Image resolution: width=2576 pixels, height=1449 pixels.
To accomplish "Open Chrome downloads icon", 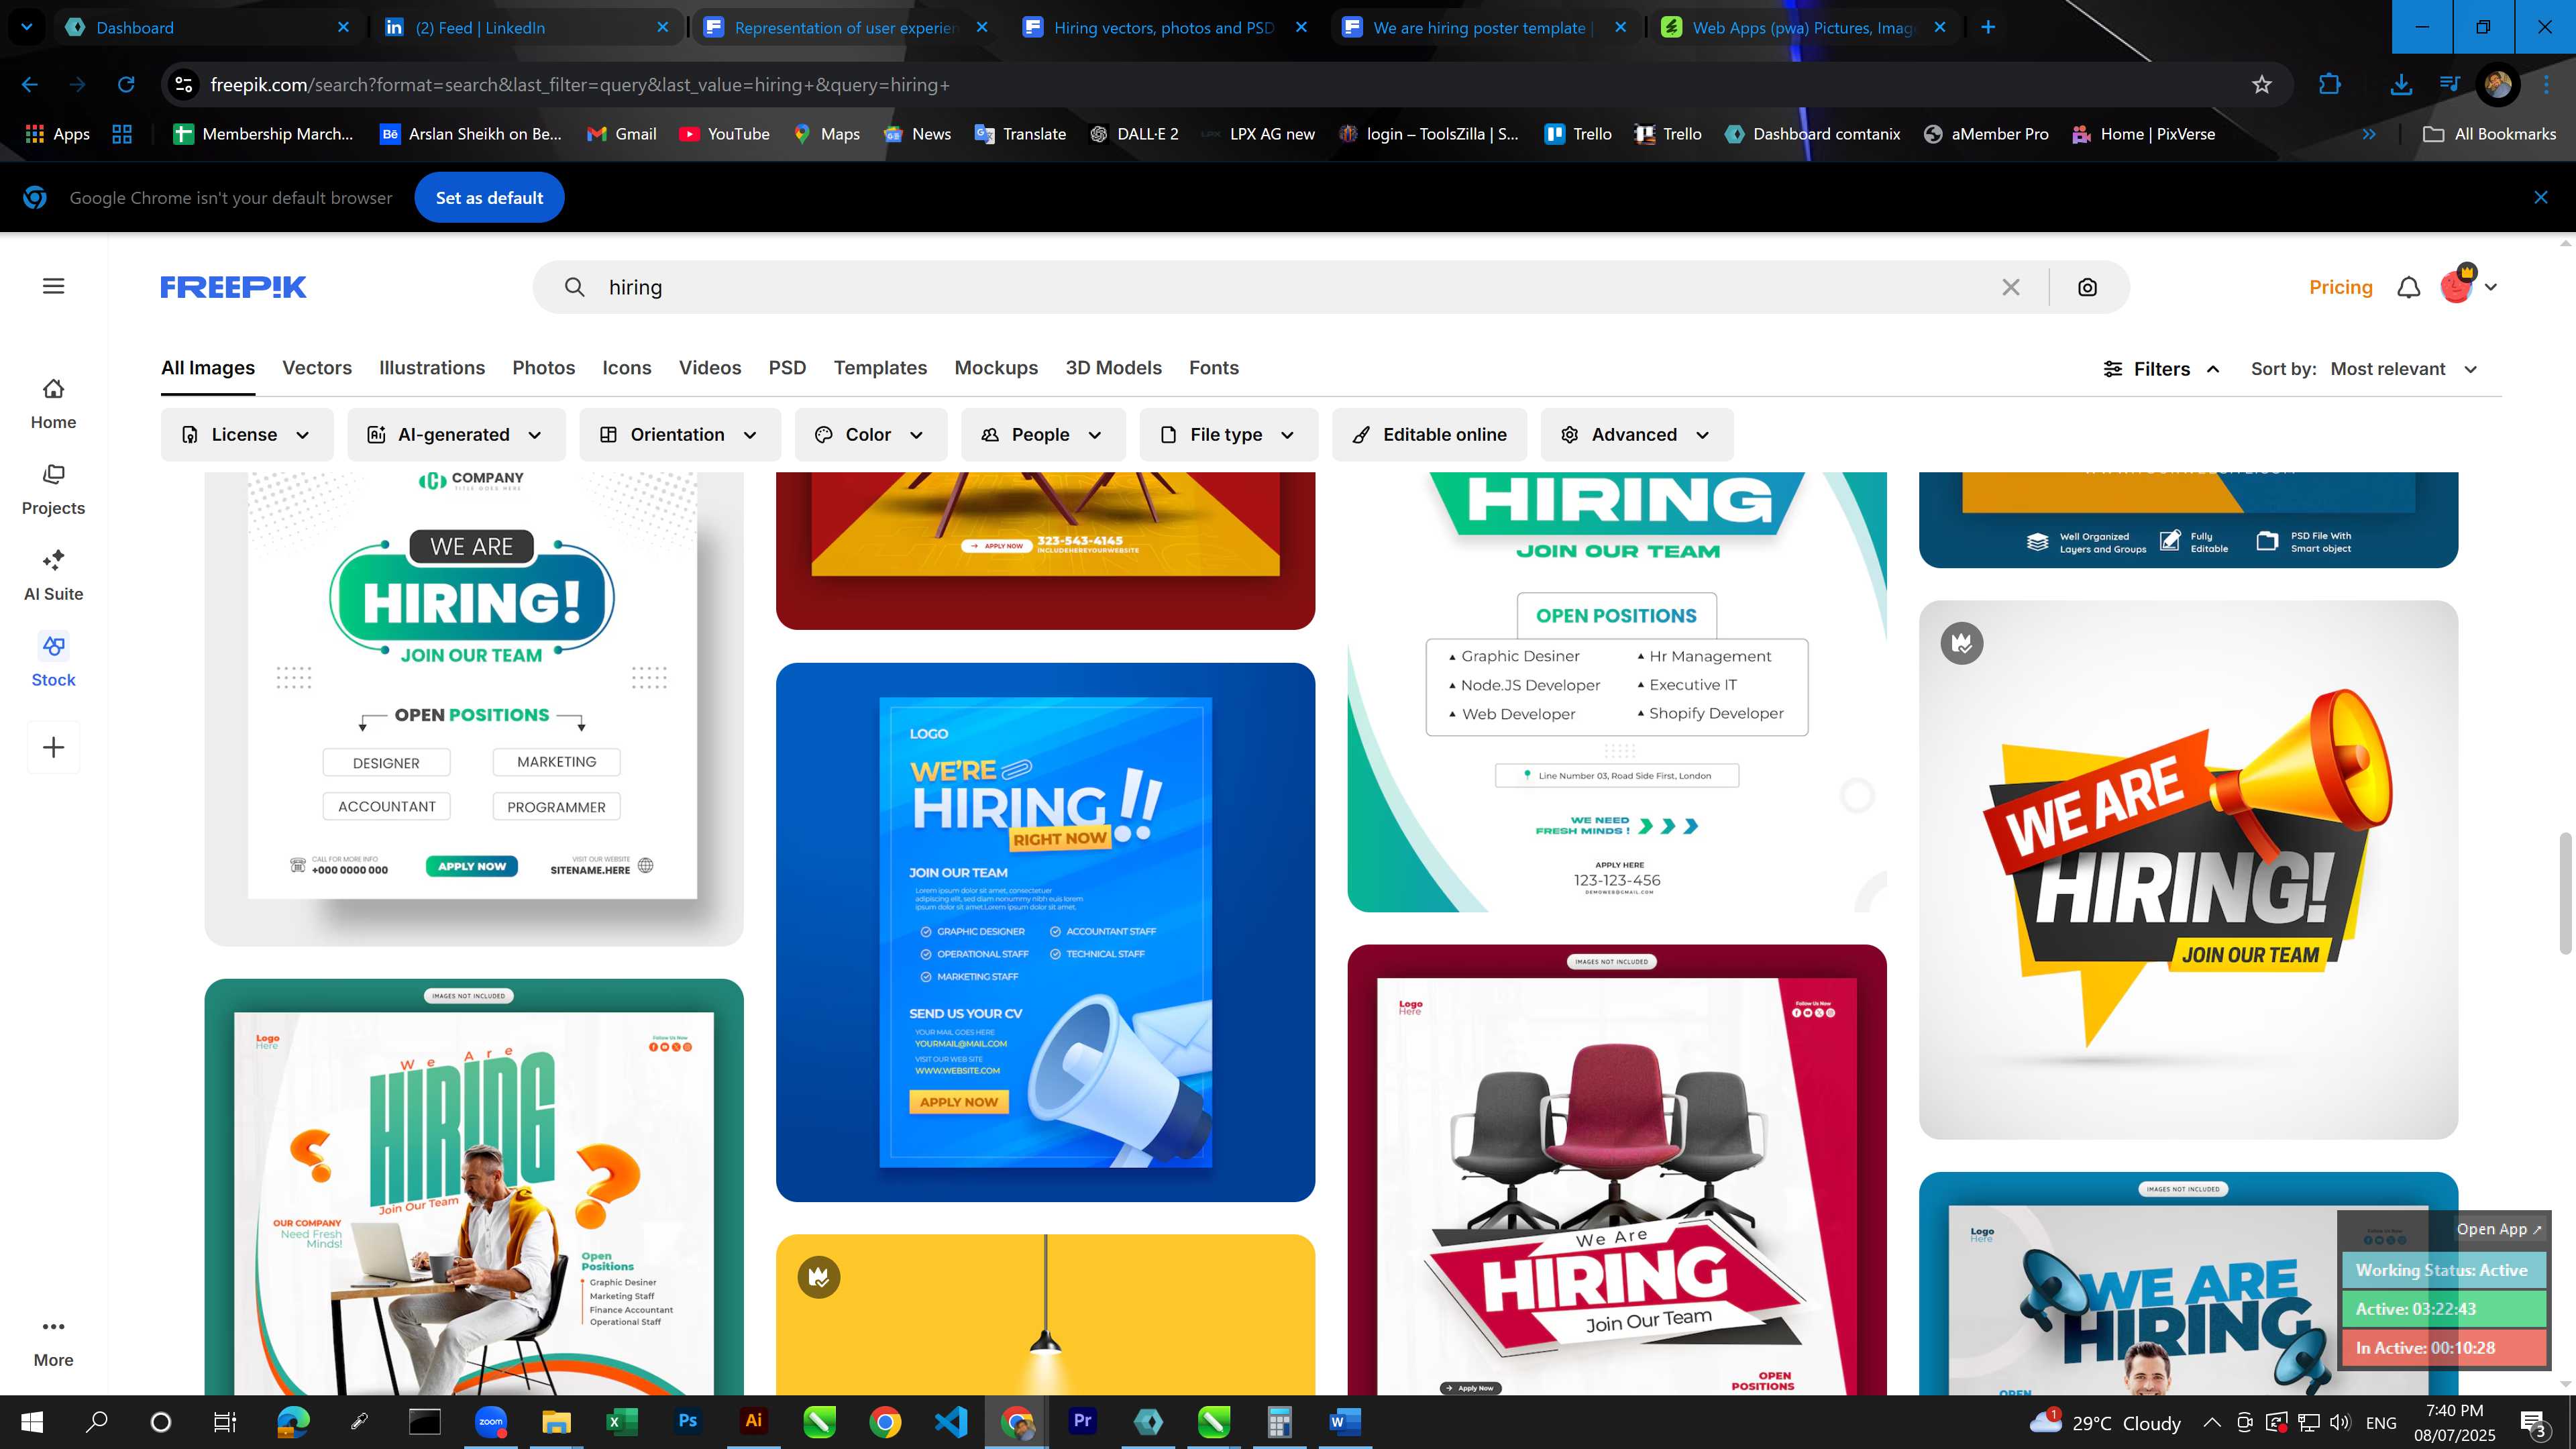I will pos(2400,85).
